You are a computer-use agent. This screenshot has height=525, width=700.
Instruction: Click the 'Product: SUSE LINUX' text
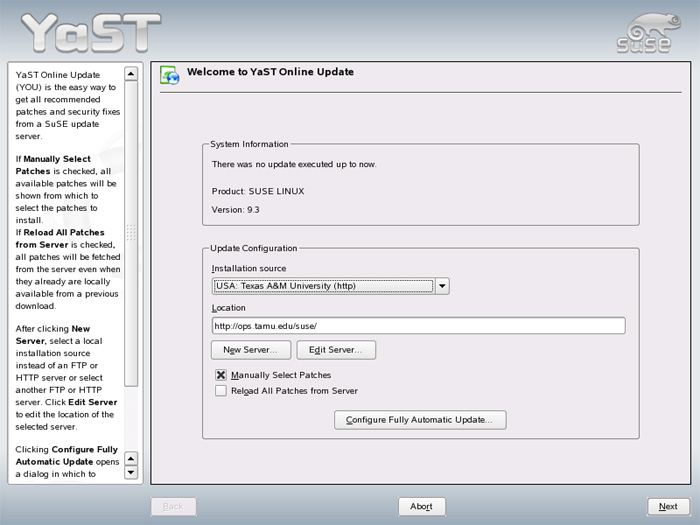(258, 191)
